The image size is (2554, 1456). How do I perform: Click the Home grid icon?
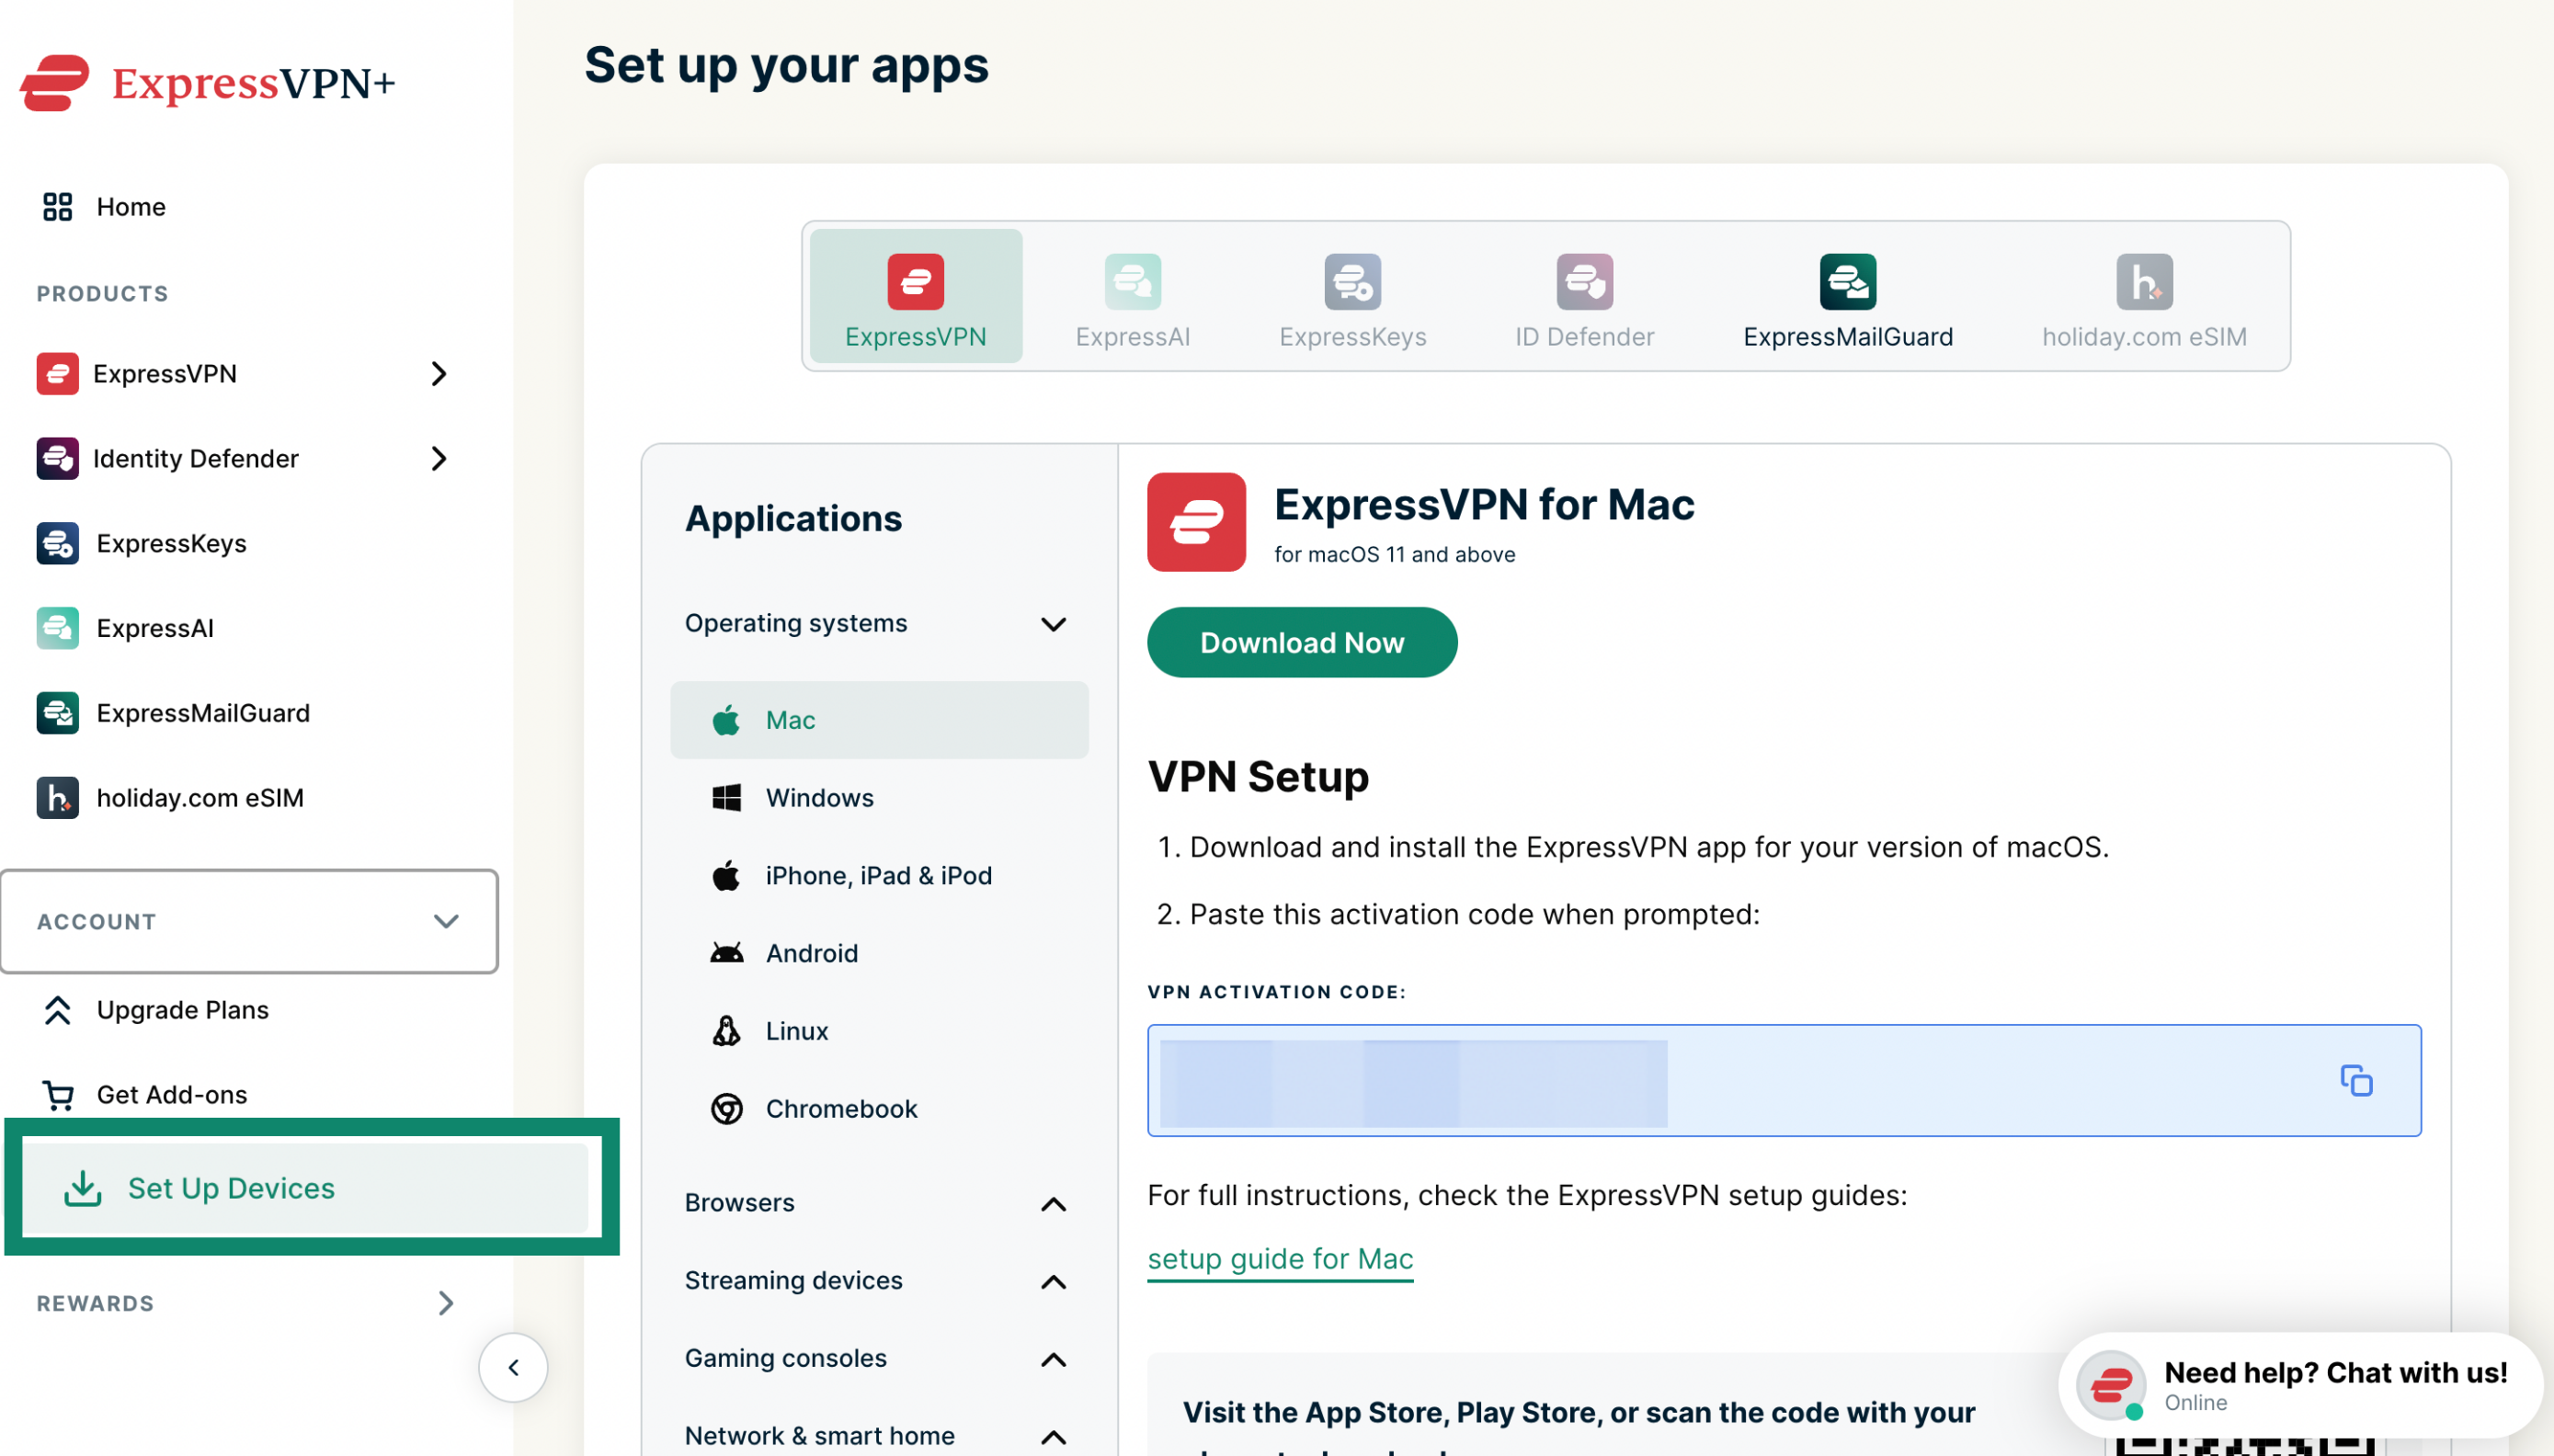point(57,207)
